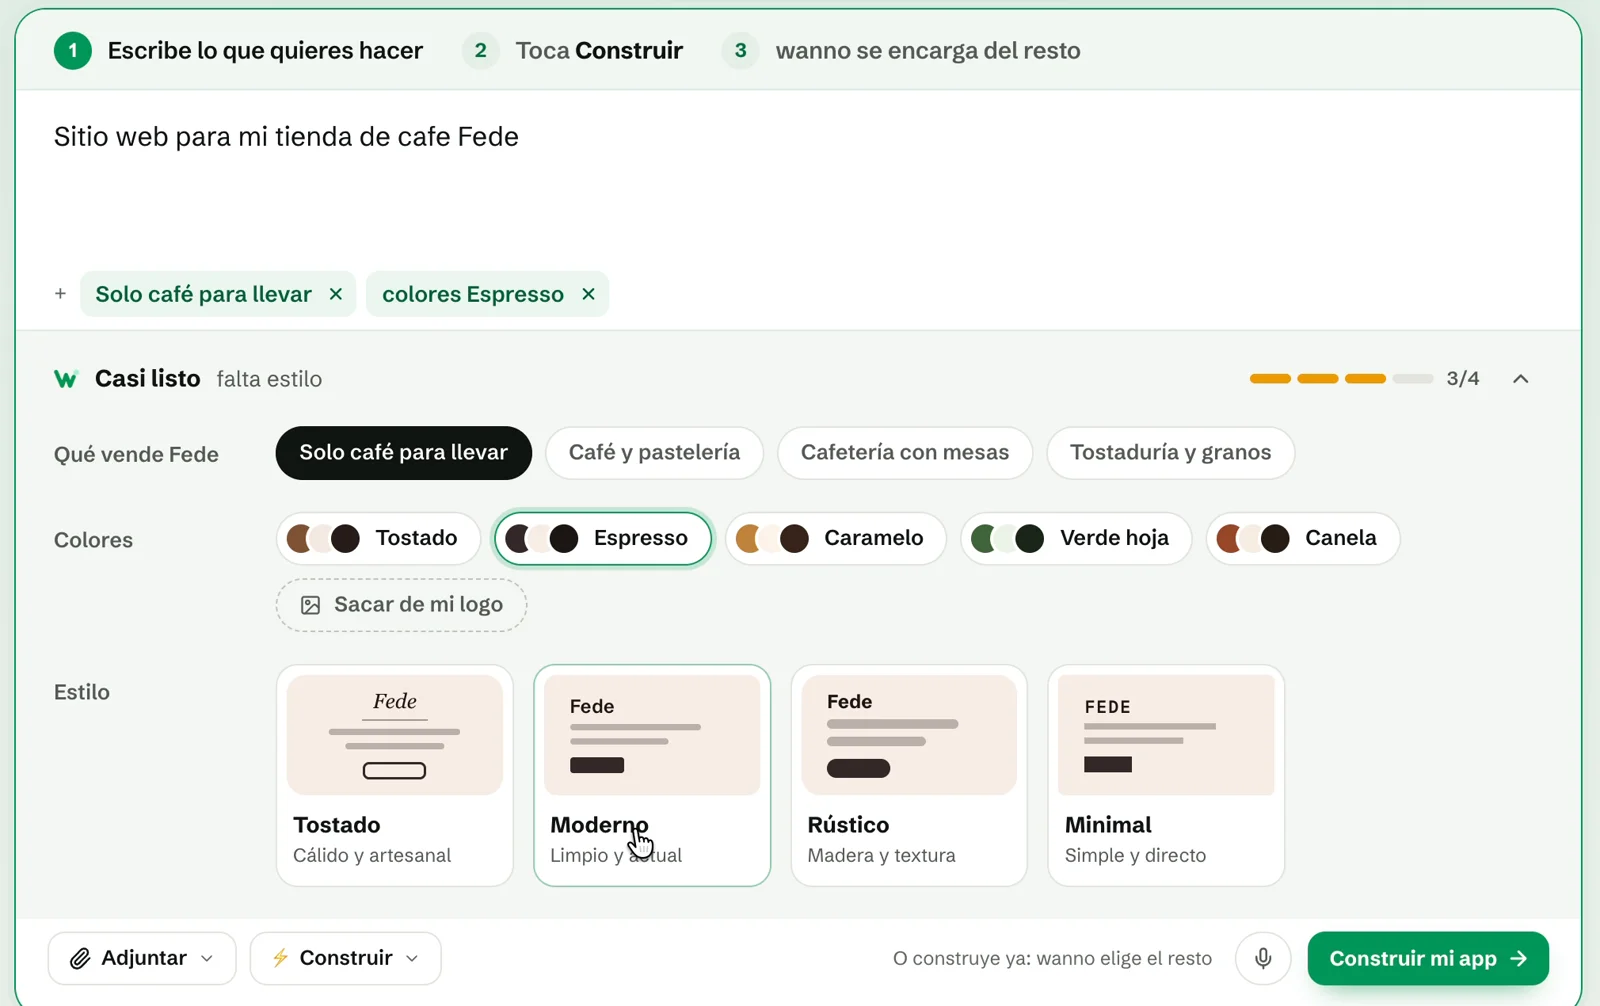This screenshot has width=1600, height=1006.
Task: Pick the Espresso color palette
Action: 603,538
